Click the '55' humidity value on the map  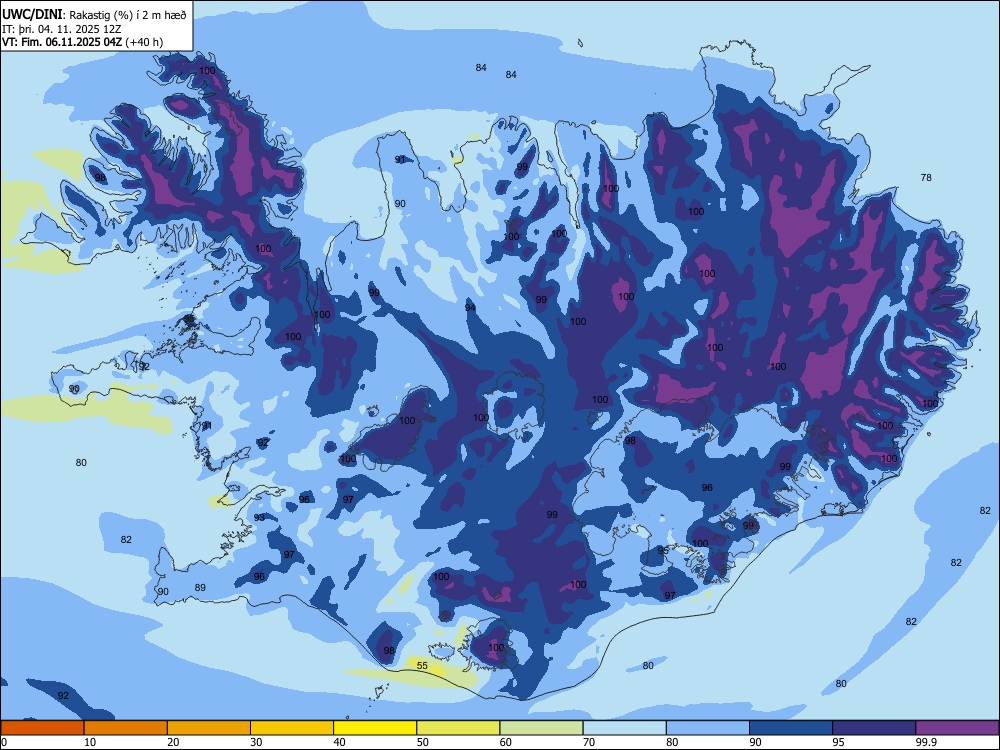point(422,666)
